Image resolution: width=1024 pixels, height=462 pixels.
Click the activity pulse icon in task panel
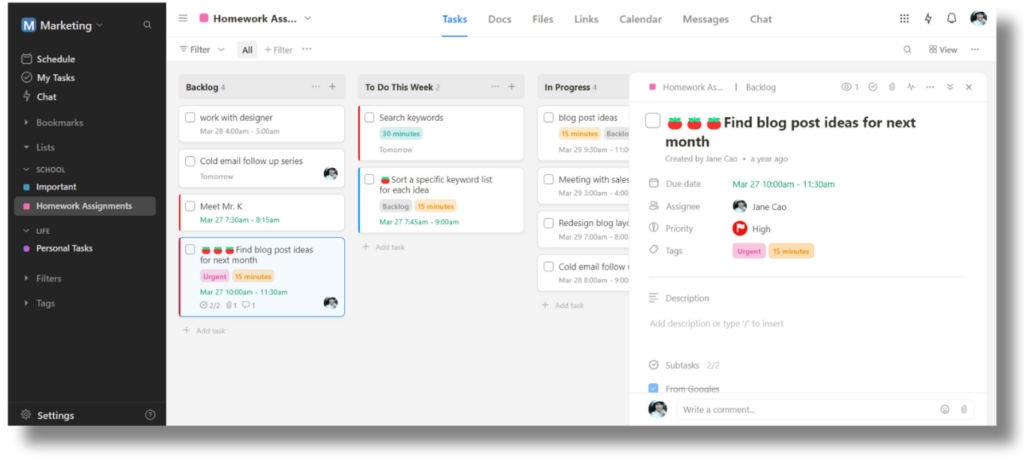click(911, 87)
